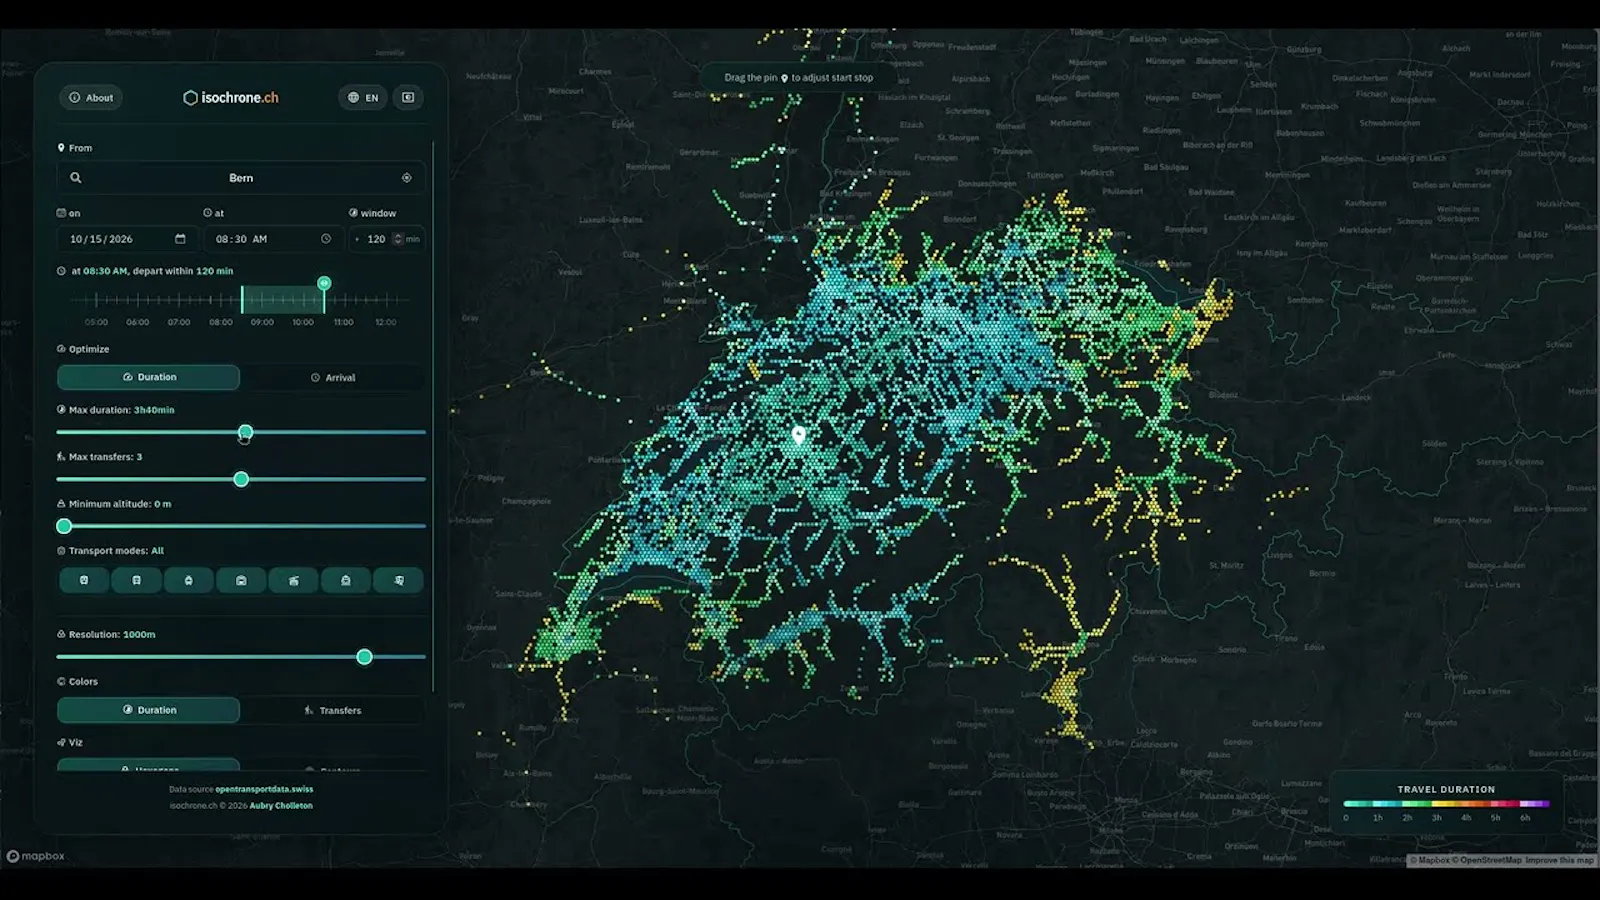Select Duration under Colors
The height and width of the screenshot is (900, 1600).
coord(148,710)
